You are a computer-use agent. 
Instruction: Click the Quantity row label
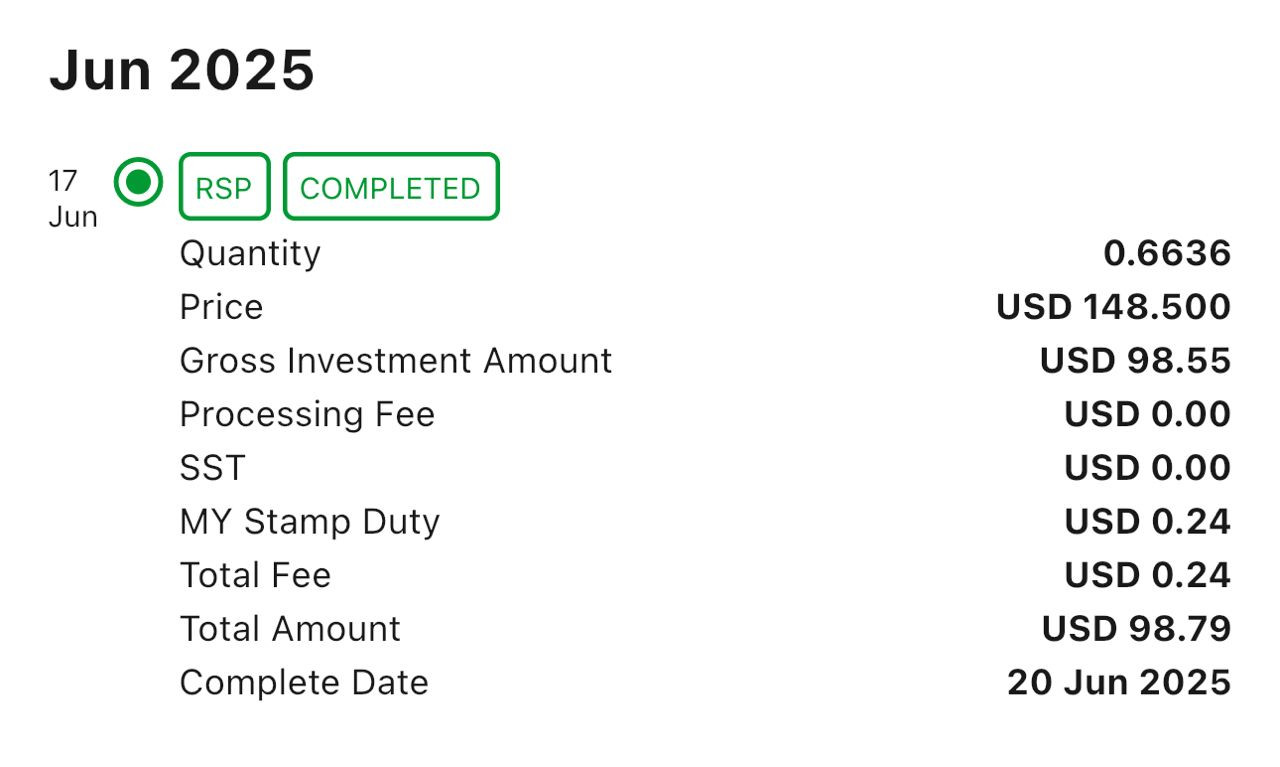(250, 253)
